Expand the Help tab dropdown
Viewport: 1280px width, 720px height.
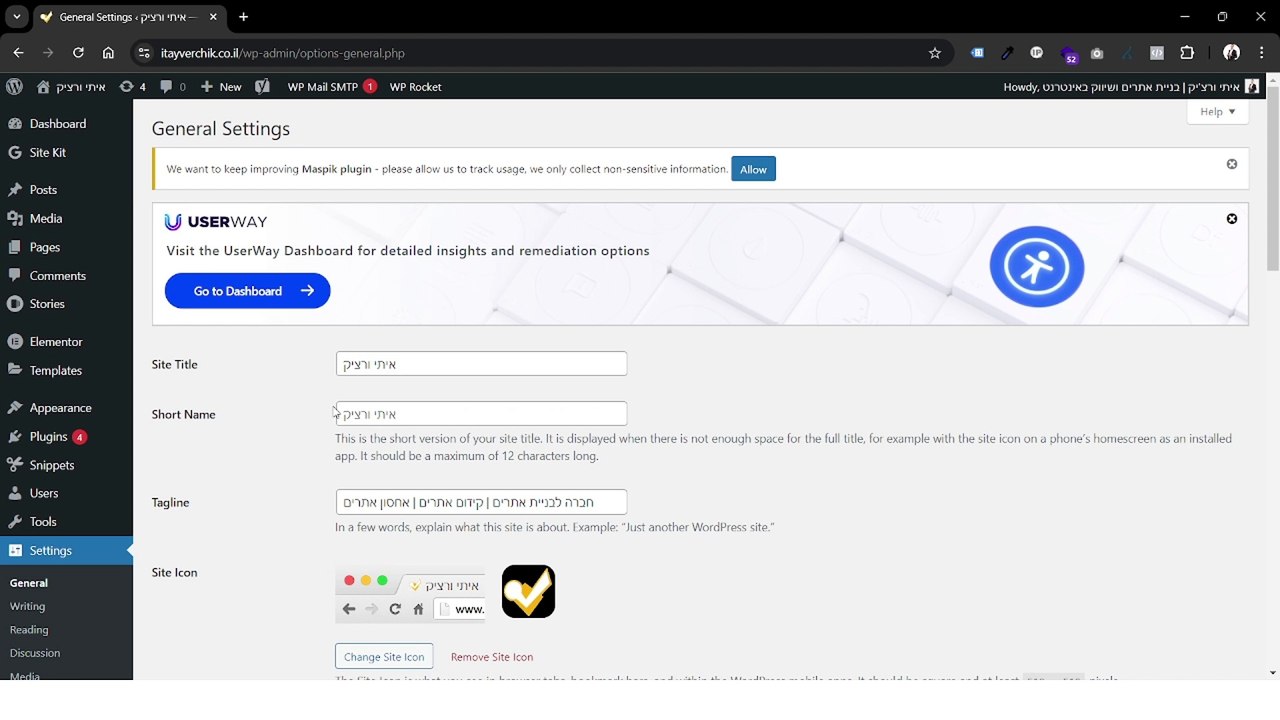pyautogui.click(x=1217, y=112)
